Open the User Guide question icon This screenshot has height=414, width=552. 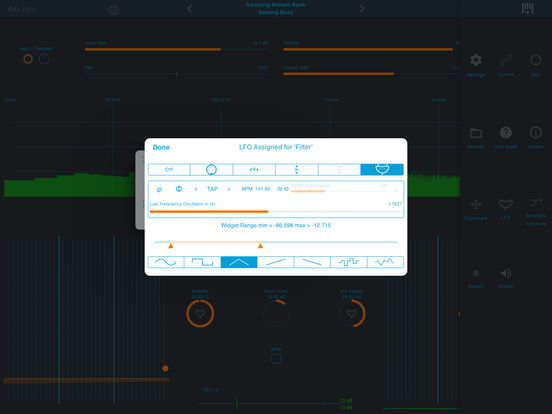506,133
